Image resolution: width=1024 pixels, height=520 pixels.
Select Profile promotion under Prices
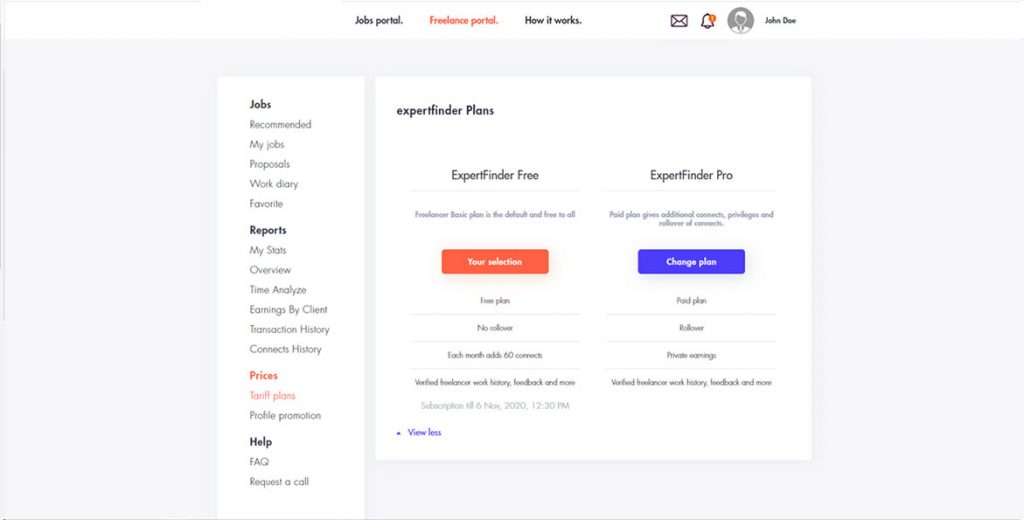pyautogui.click(x=285, y=416)
